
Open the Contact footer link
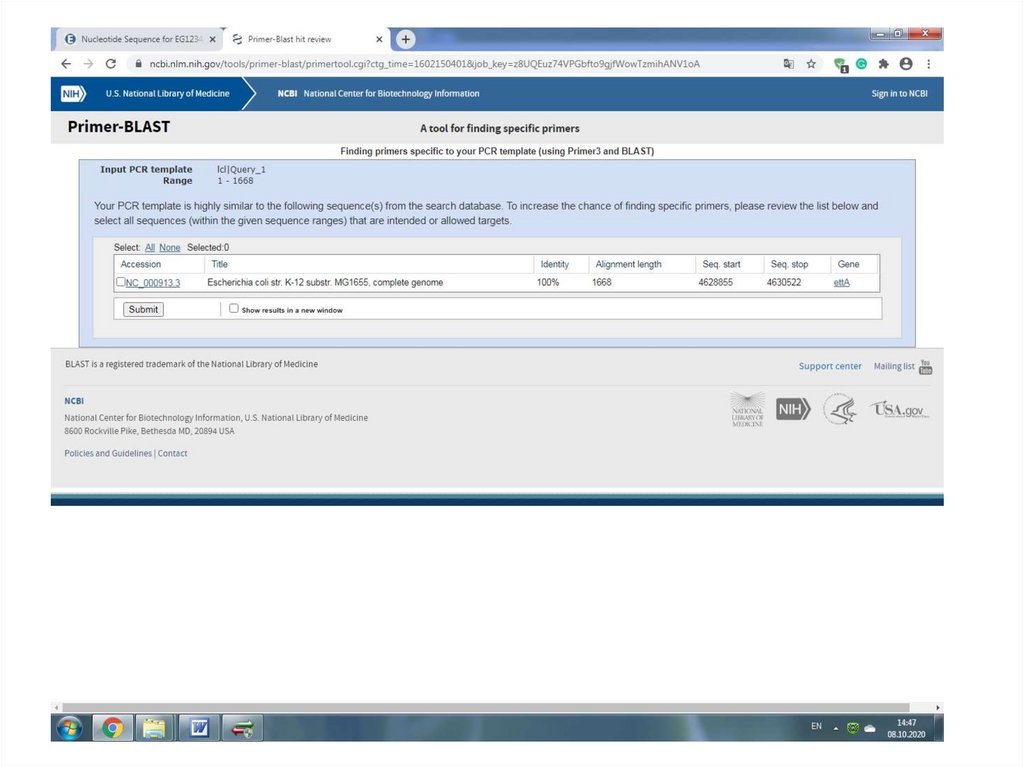click(172, 453)
